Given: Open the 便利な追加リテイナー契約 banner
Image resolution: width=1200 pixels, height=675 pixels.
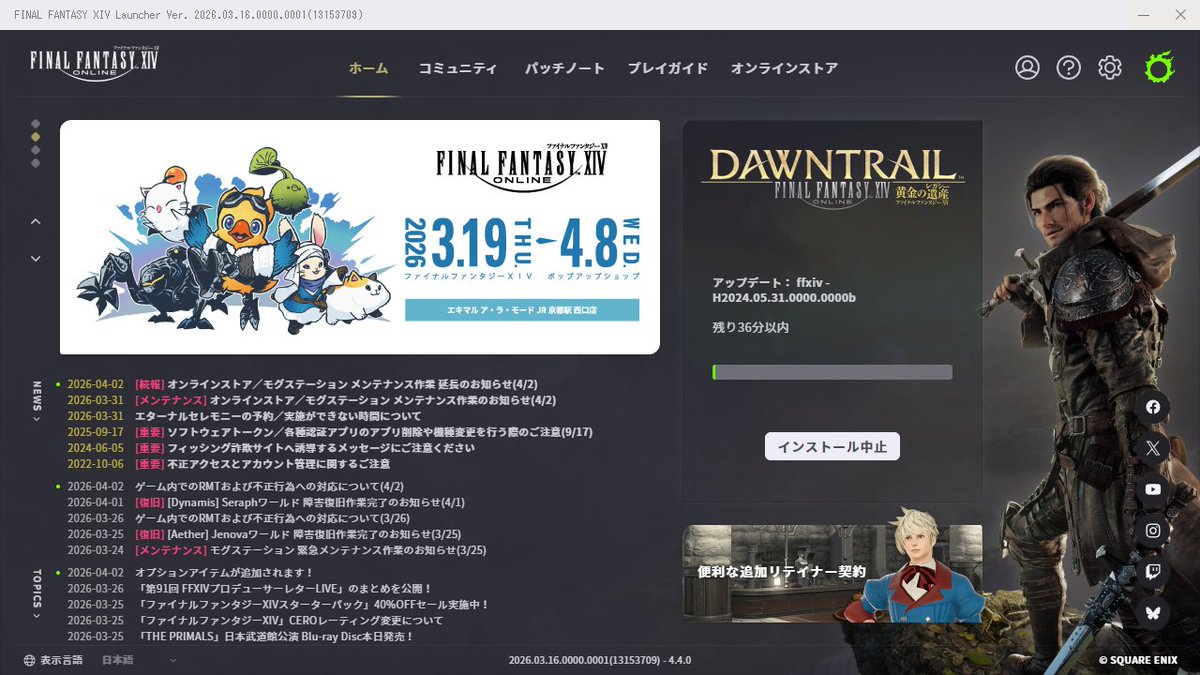Looking at the screenshot, I should [x=832, y=573].
